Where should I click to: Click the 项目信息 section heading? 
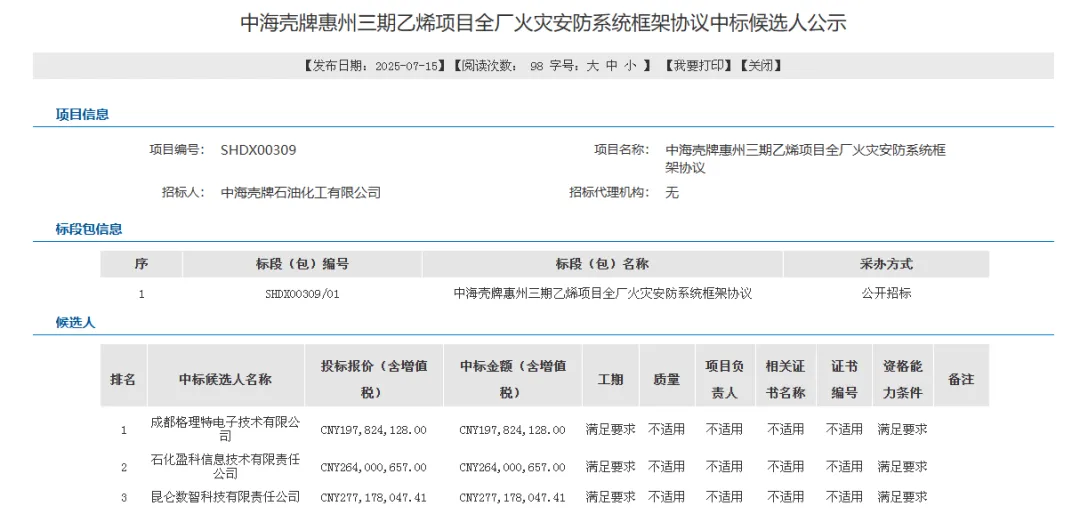[82, 115]
